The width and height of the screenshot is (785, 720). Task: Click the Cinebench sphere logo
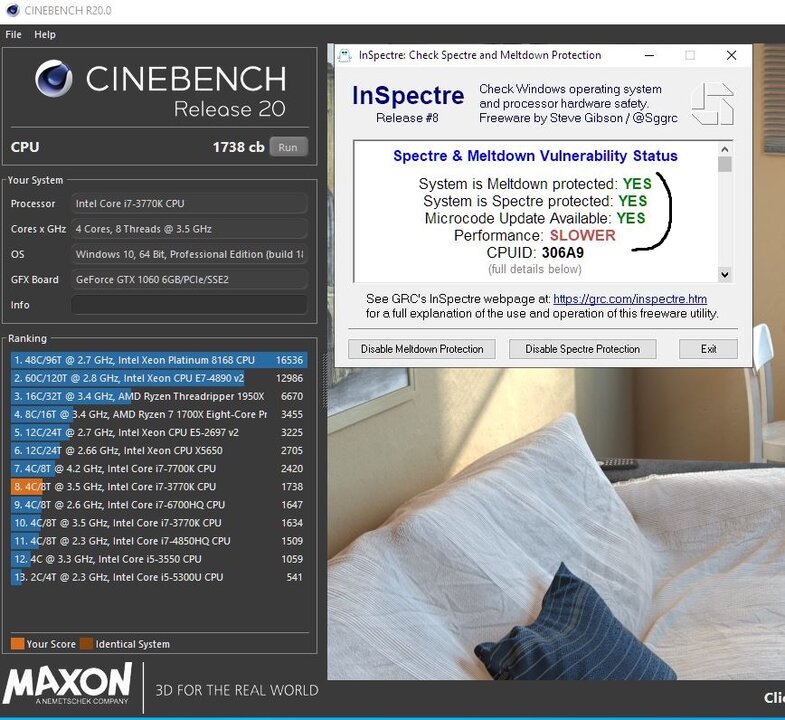(x=54, y=78)
